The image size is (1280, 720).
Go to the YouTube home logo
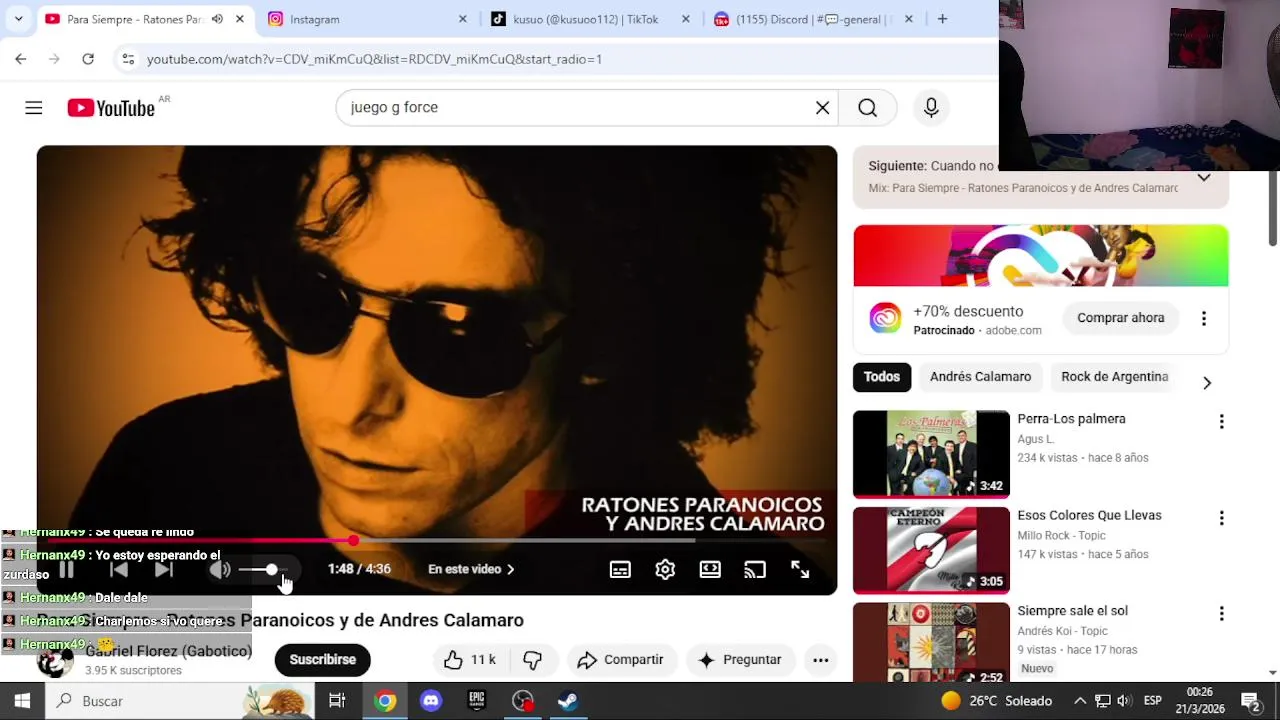point(111,108)
